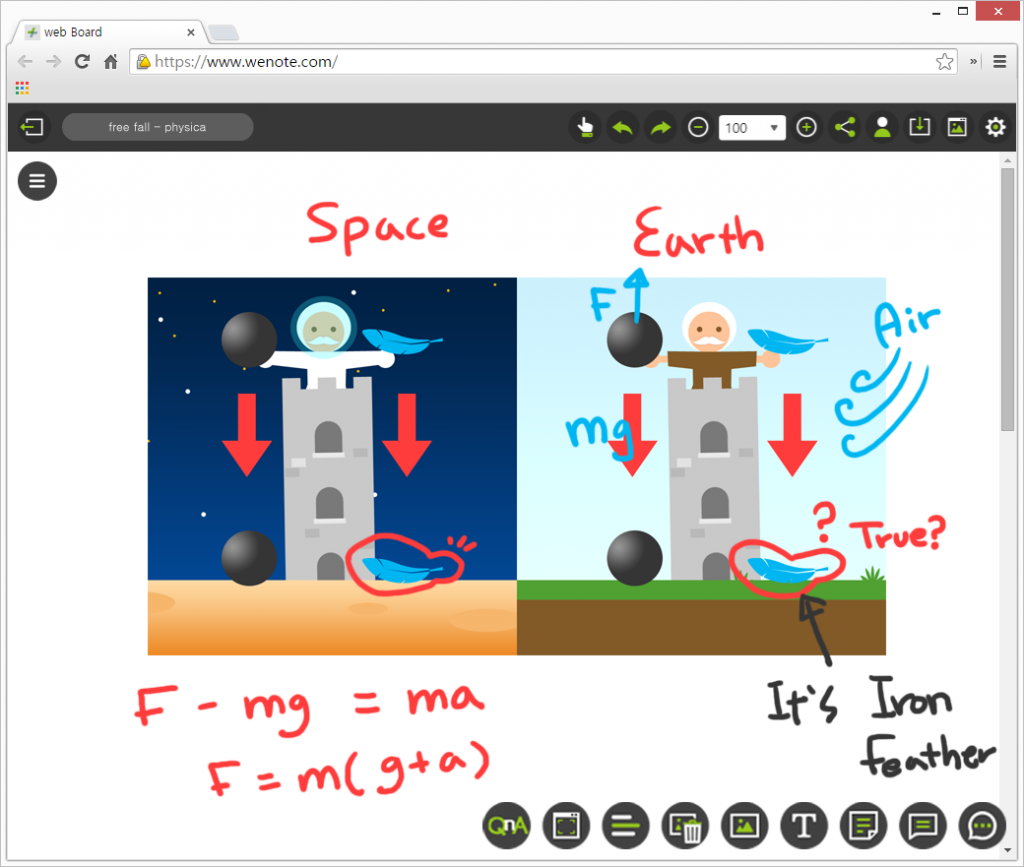The height and width of the screenshot is (867, 1024).
Task: Zoom out with the minus button
Action: point(697,127)
